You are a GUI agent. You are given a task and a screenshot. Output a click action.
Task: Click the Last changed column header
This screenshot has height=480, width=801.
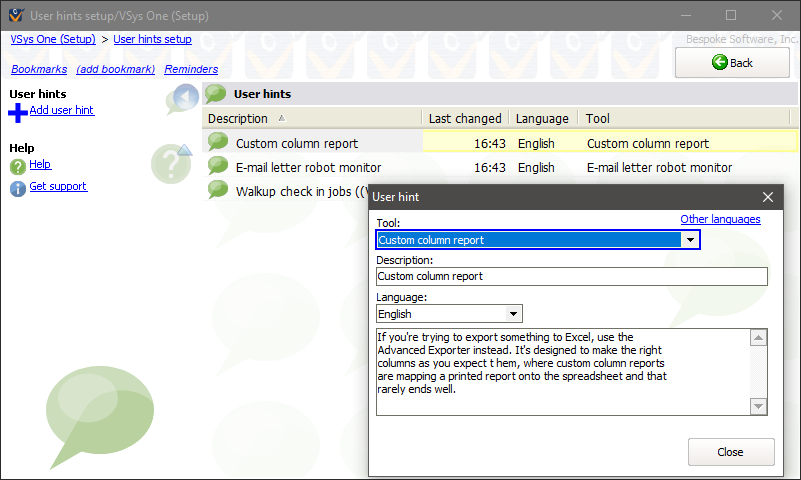tap(465, 118)
